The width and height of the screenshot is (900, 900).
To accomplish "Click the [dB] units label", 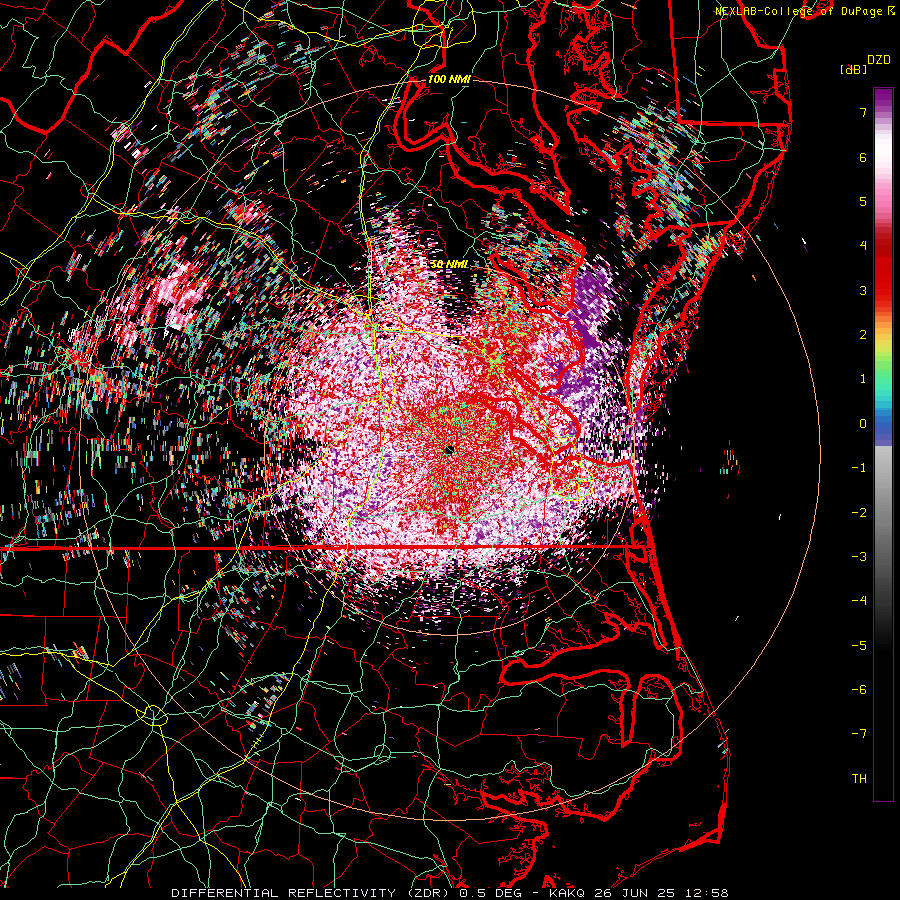I will [852, 69].
